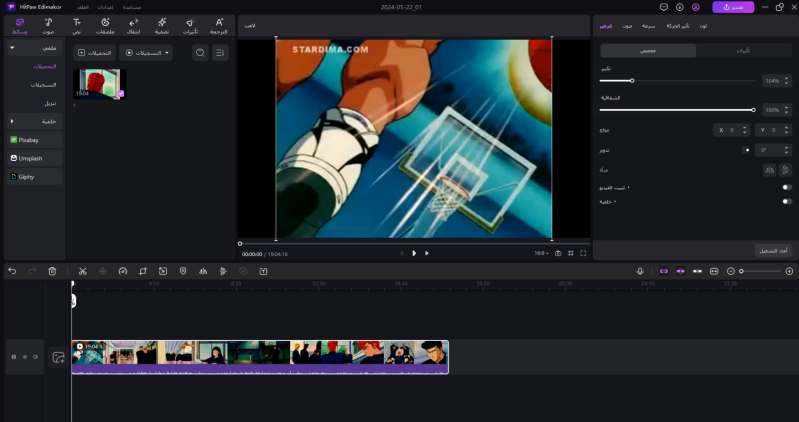Open the Media (وسائط) panel
The height and width of the screenshot is (422, 799).
19,26
